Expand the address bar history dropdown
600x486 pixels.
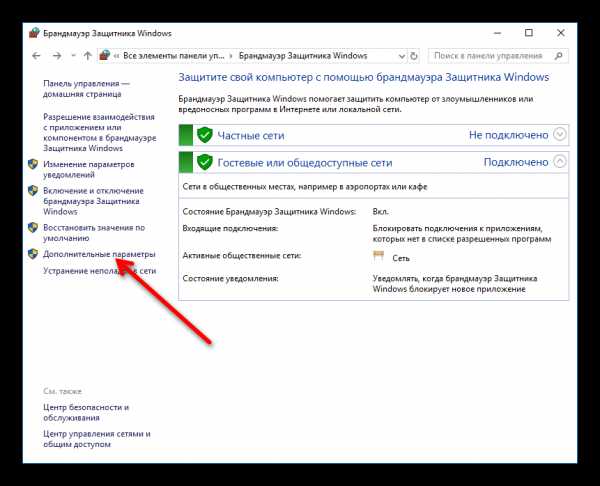click(401, 56)
